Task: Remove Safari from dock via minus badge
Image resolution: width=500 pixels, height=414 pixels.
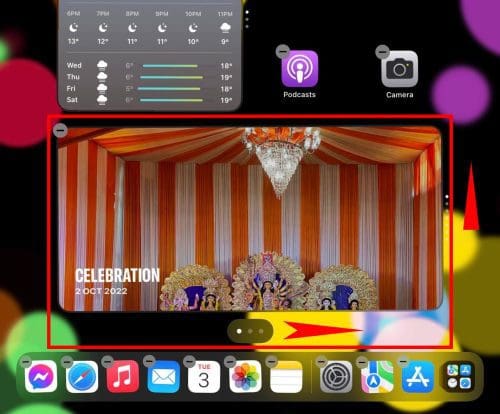Action: click(67, 361)
